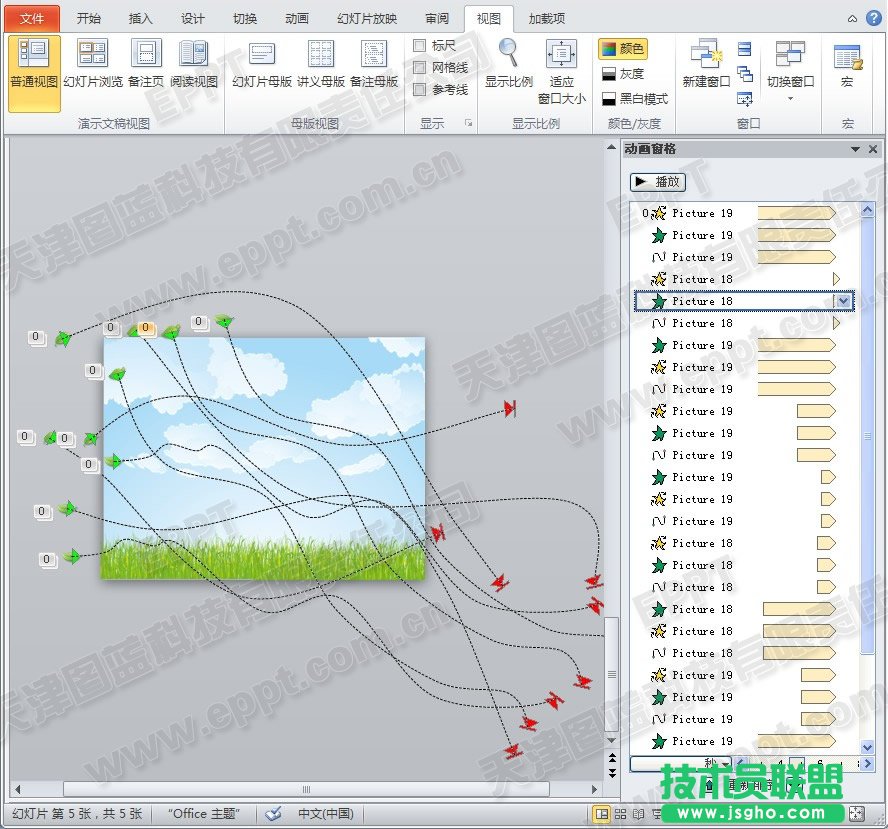888x829 pixels.
Task: Open 幻灯片浏览 slide sorter view
Action: pos(93,54)
